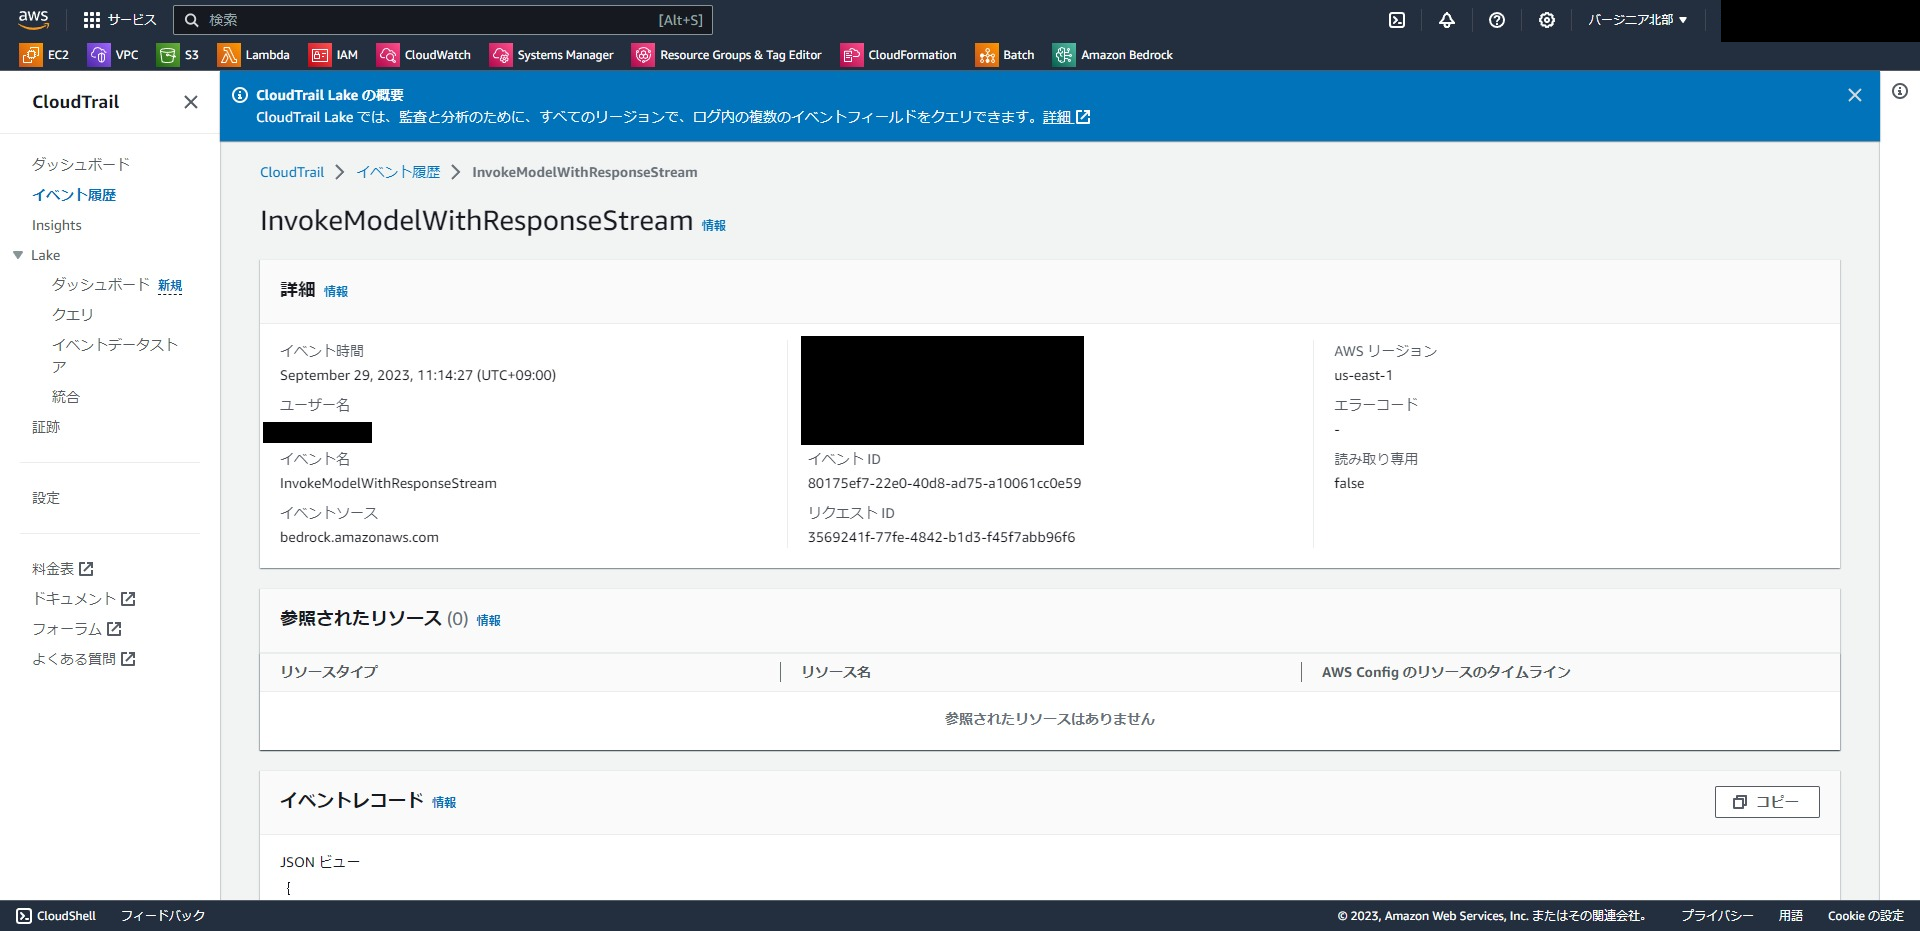The height and width of the screenshot is (931, 1920).
Task: Open the サービス grid menu
Action: coord(120,20)
